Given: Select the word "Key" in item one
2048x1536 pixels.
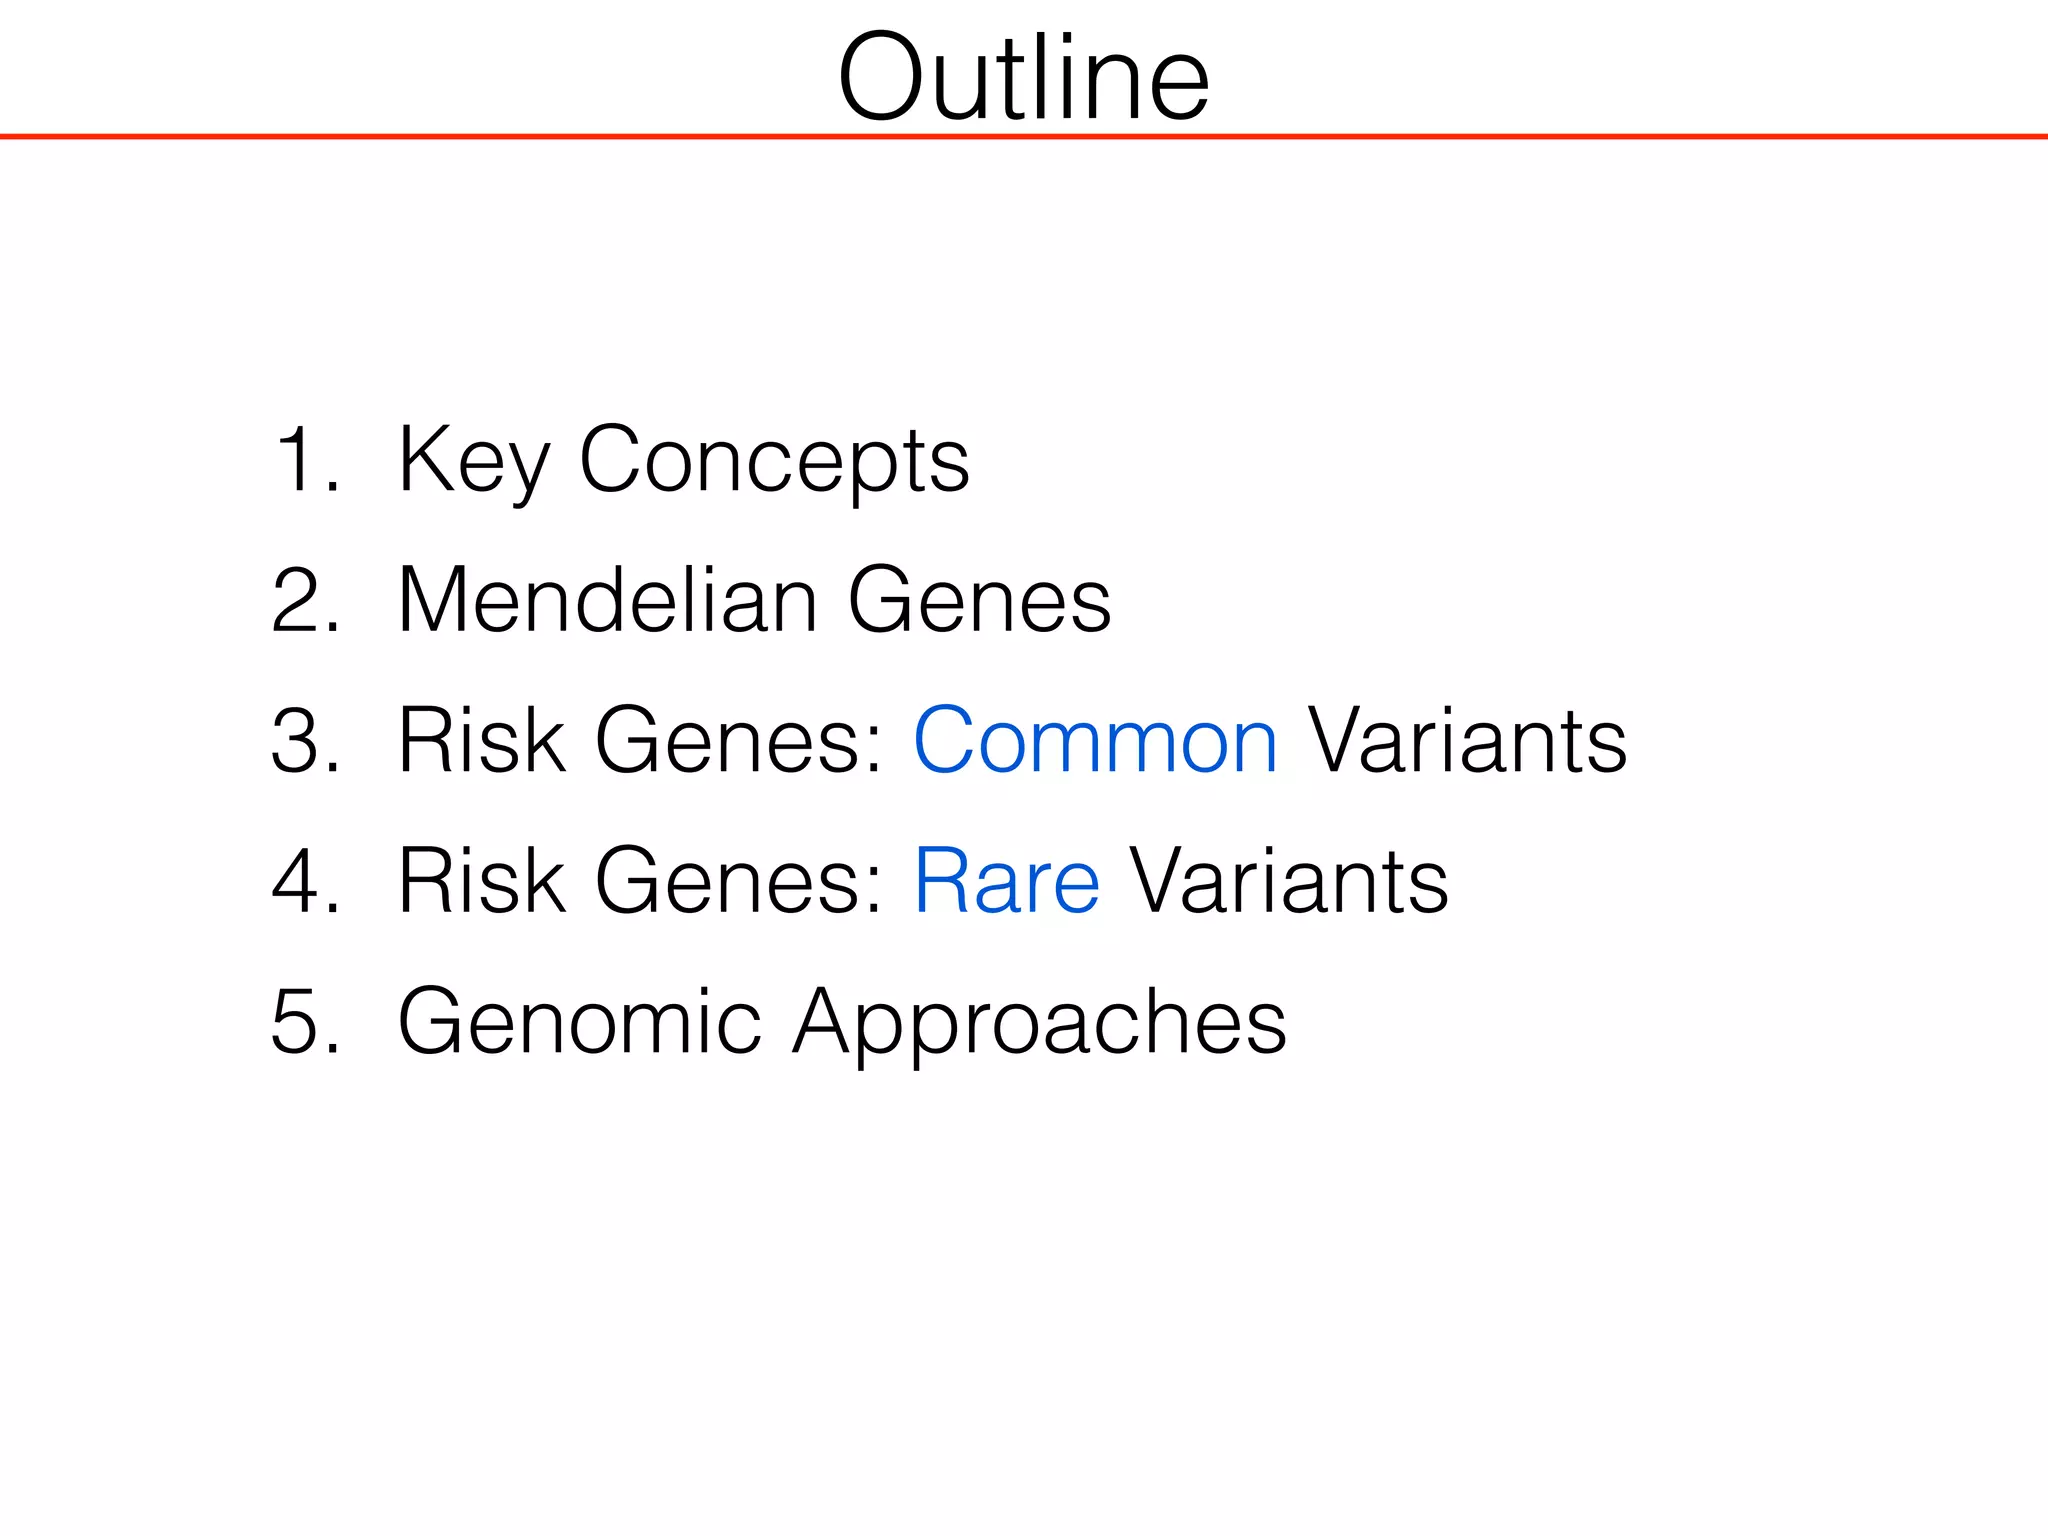Looking at the screenshot, I should pyautogui.click(x=473, y=460).
